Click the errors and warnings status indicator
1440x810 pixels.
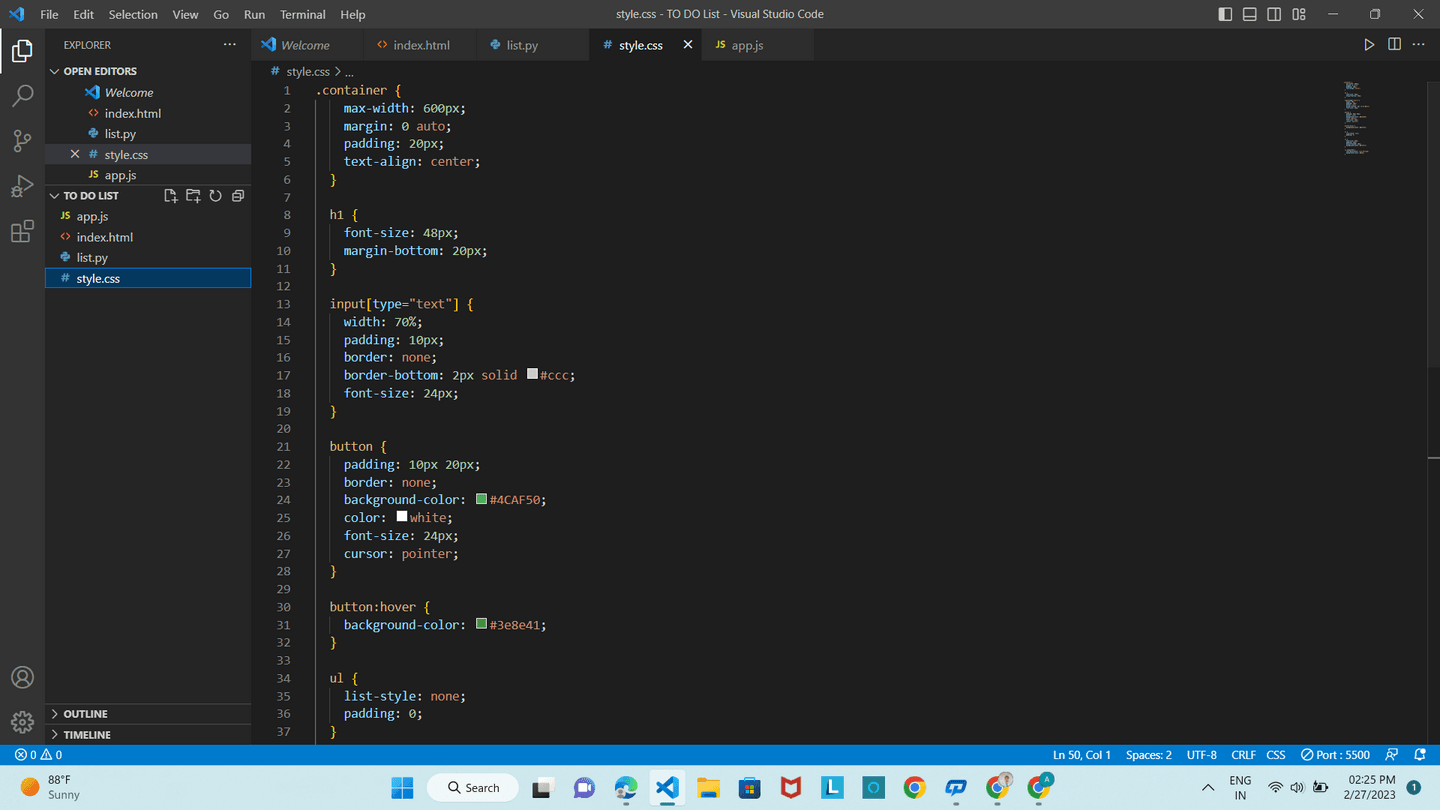click(38, 755)
